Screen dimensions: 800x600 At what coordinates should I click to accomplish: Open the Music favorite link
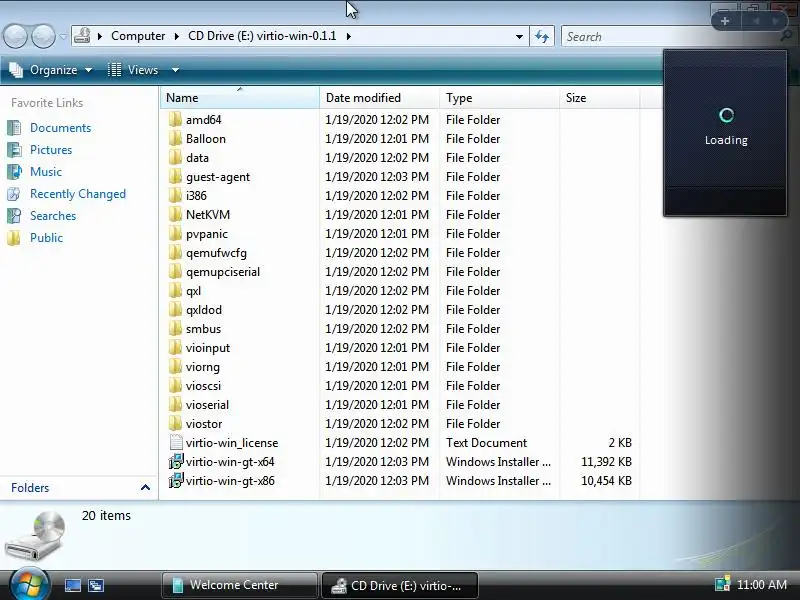click(x=46, y=171)
